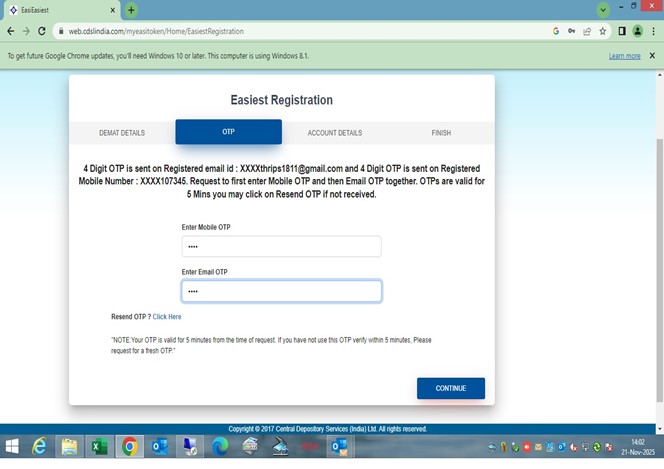This screenshot has height=469, width=664.
Task: Open Chrome three-dot menu
Action: coord(653,31)
